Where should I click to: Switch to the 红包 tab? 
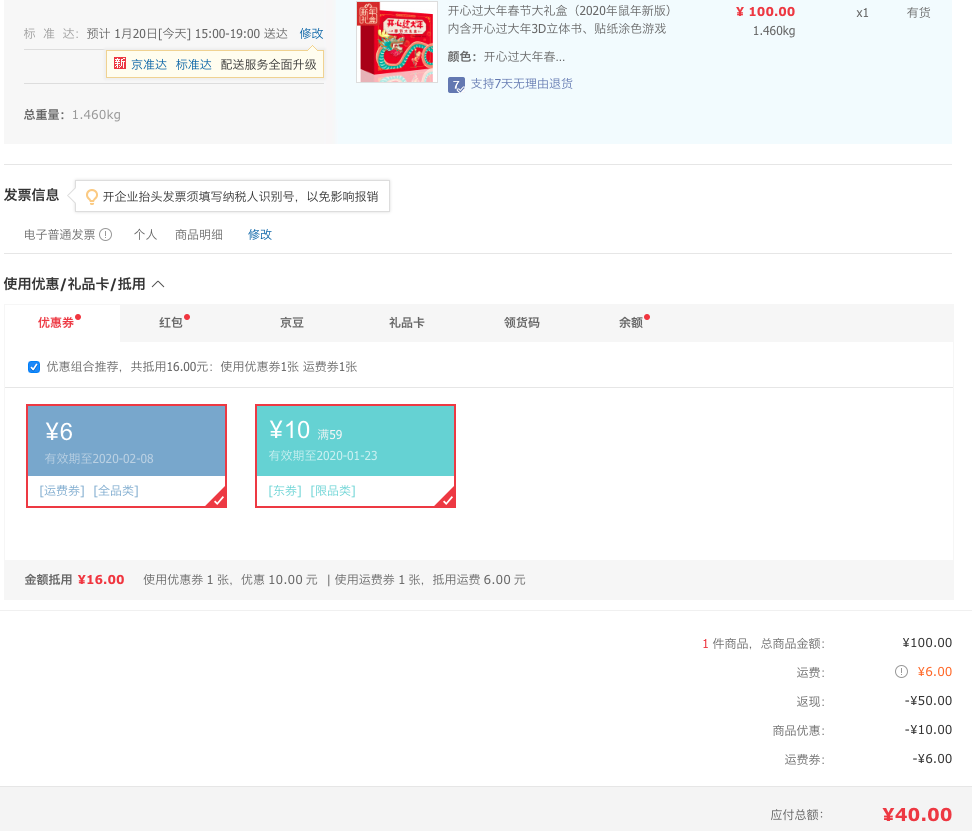[x=170, y=323]
